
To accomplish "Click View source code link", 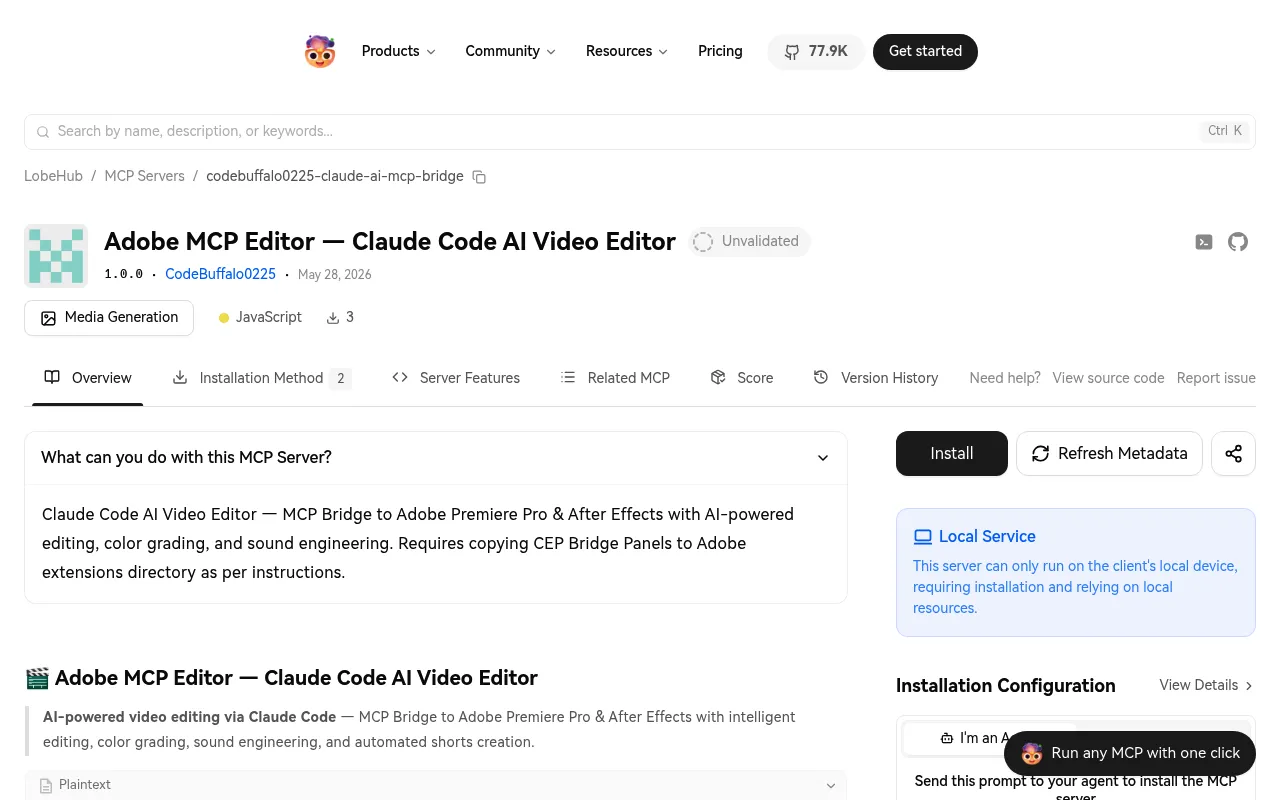I will tap(1108, 378).
